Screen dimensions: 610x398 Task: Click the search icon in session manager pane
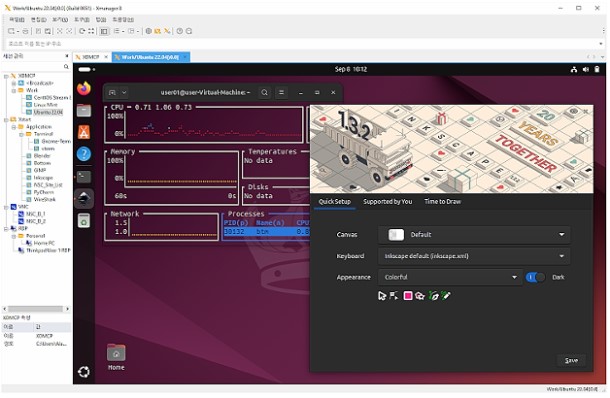click(66, 67)
